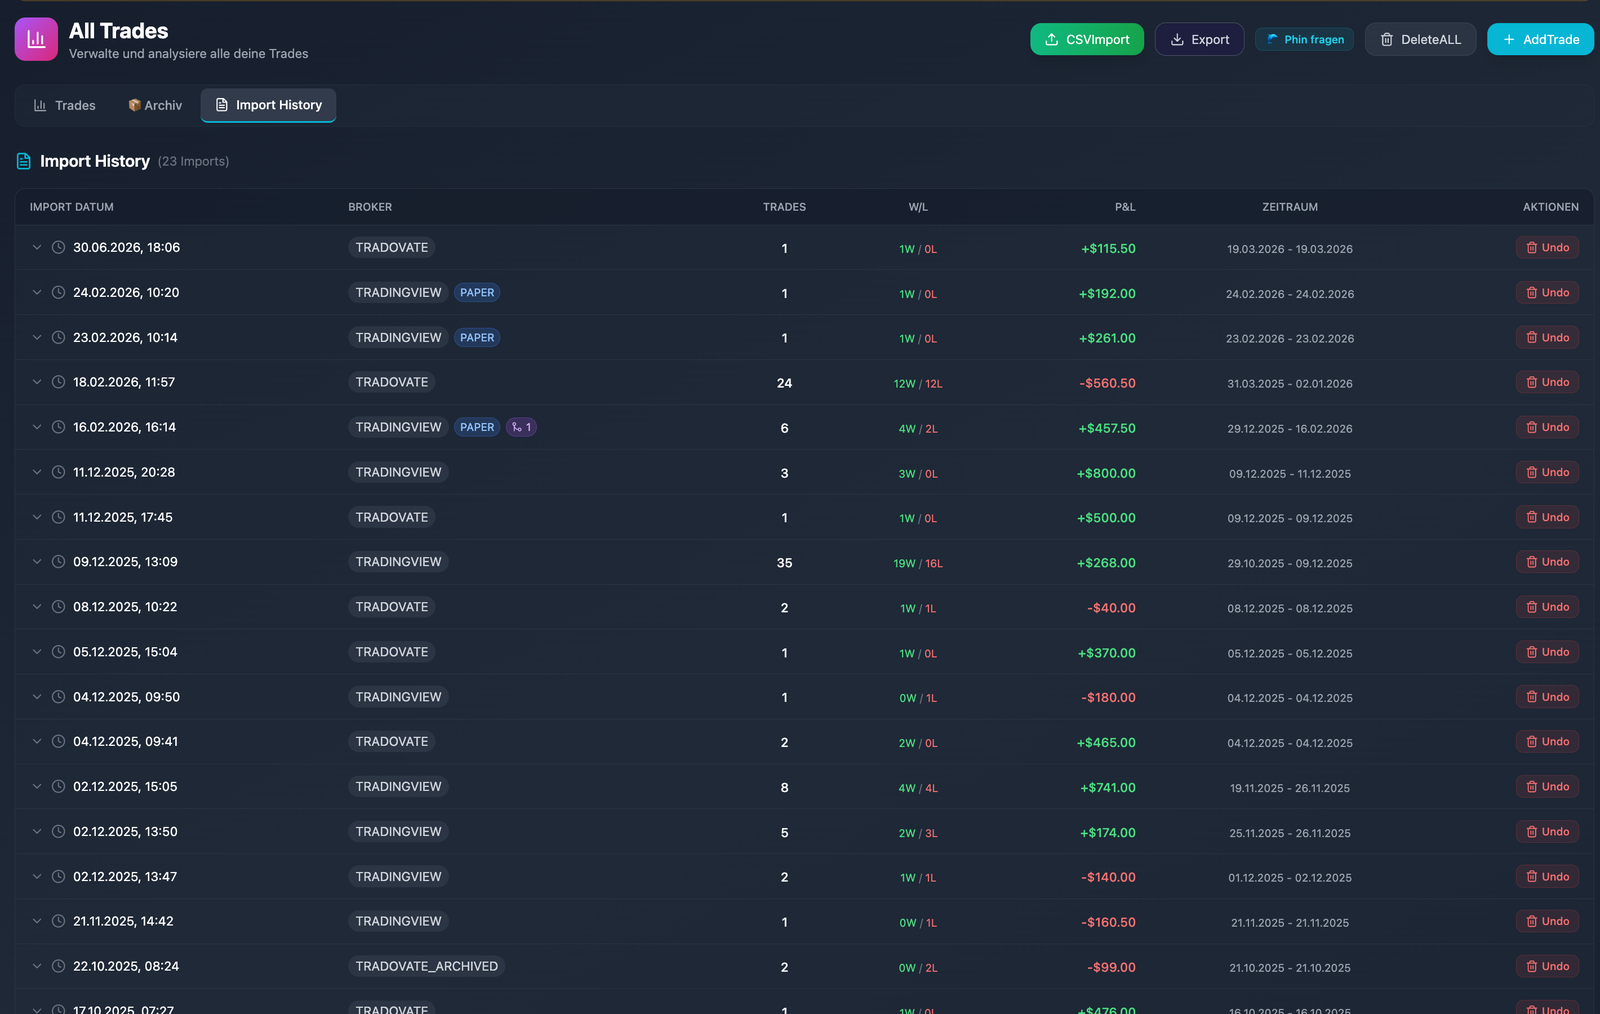Click the clock icon of 02.12.2025, 15:05 import

tap(59, 787)
